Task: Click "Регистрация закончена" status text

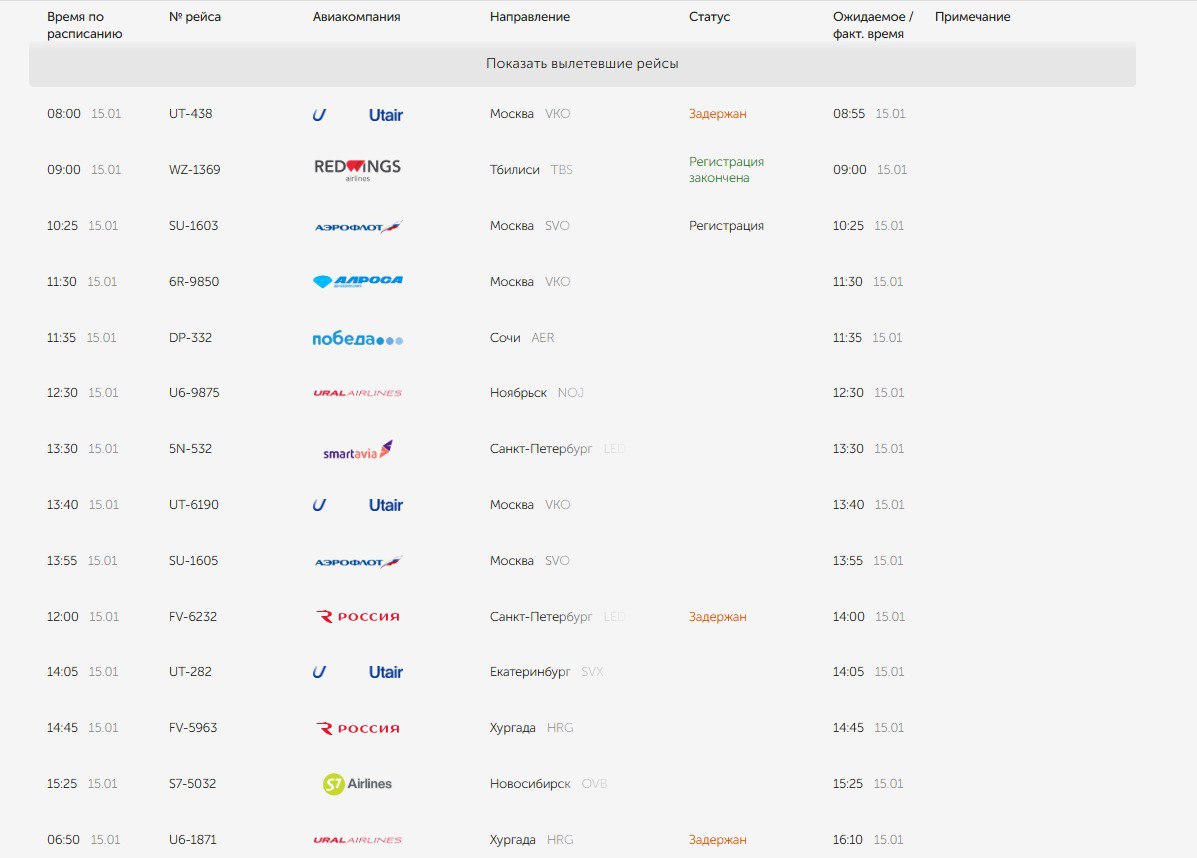Action: coord(726,170)
